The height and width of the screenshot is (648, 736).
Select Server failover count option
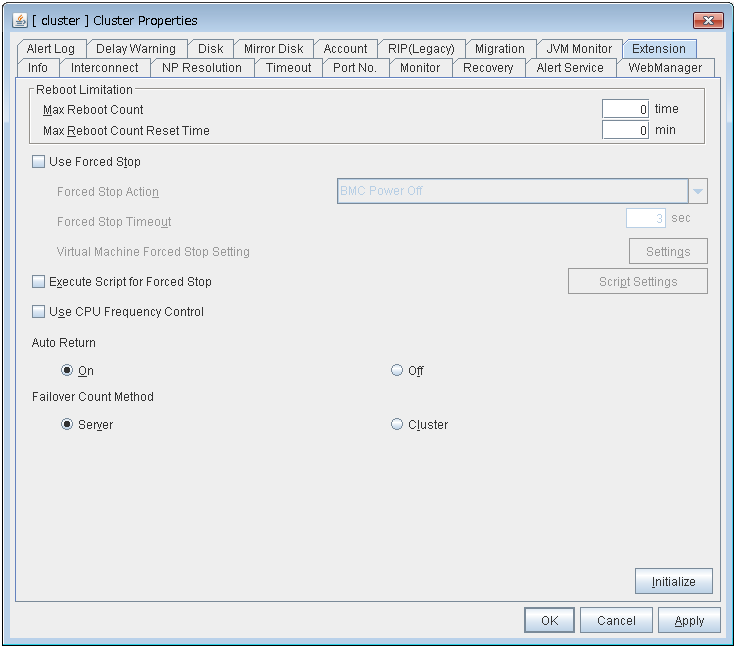coord(67,424)
